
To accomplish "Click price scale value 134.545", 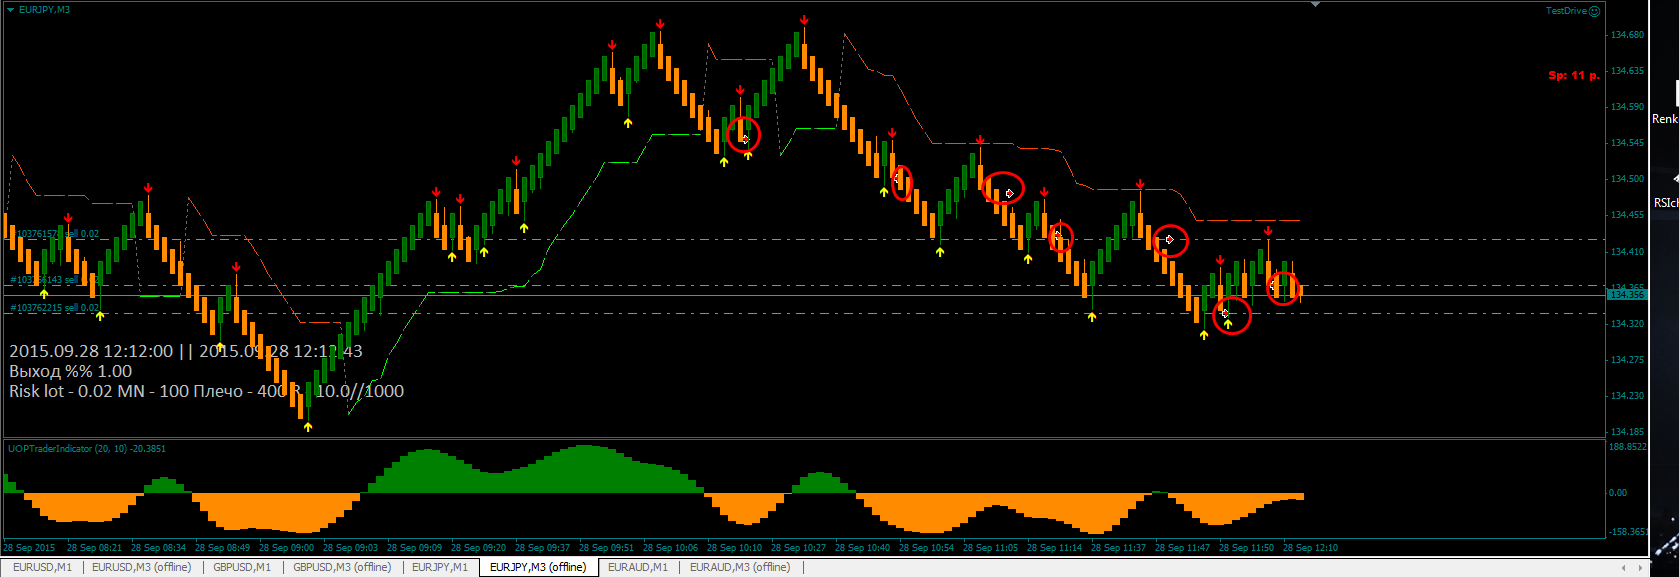I will tap(1627, 143).
